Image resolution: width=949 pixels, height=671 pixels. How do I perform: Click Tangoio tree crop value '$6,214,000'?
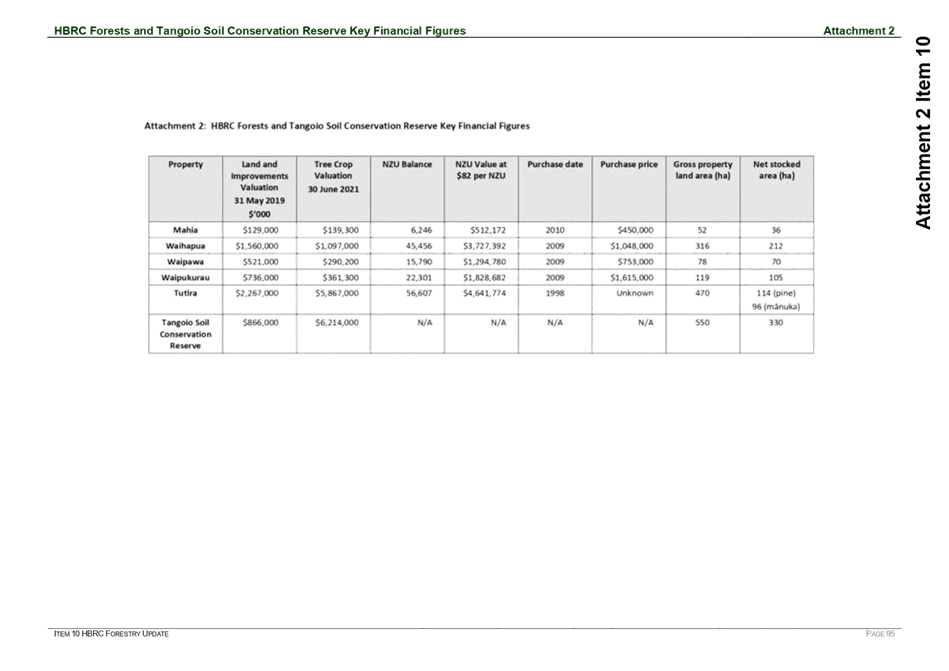click(337, 322)
